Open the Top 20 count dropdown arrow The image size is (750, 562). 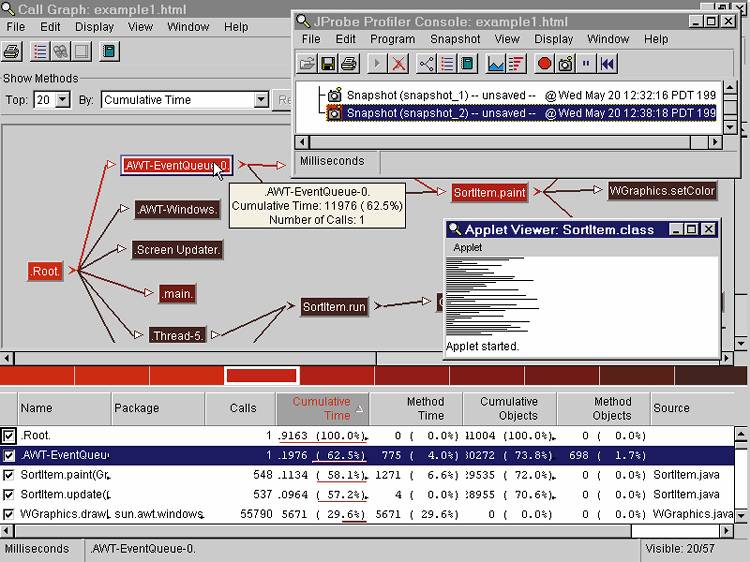(x=63, y=100)
